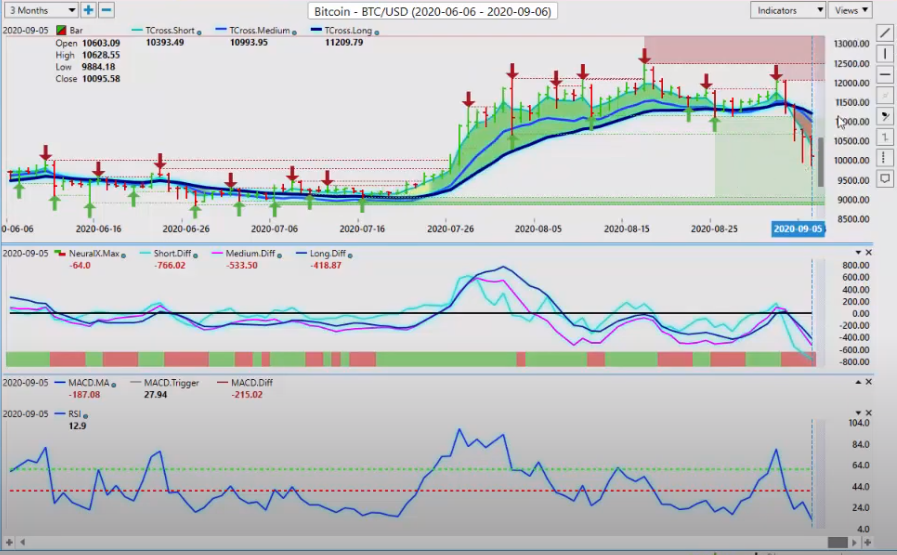The height and width of the screenshot is (555, 897).
Task: Click the horizontal scrollbar thumb
Action: pyautogui.click(x=838, y=542)
